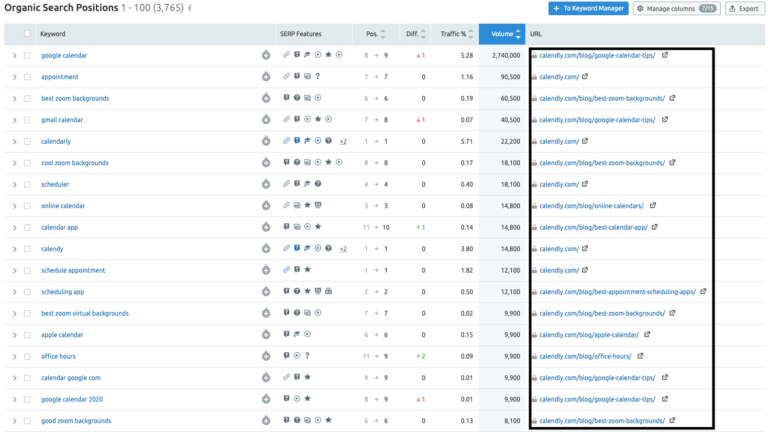Check the calendarly row checkbox

tap(27, 142)
